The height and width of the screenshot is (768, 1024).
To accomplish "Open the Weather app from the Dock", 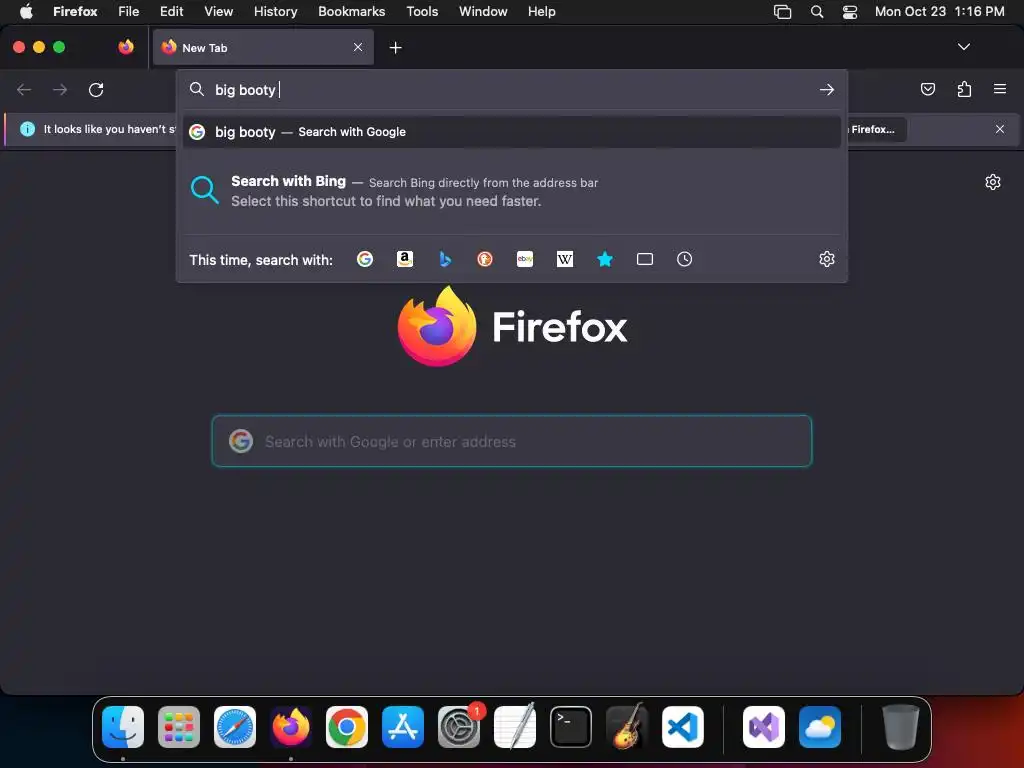I will (820, 727).
